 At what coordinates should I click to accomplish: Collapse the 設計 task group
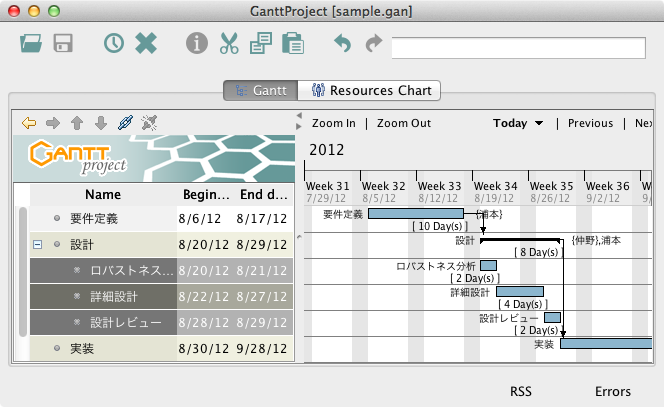[37, 245]
